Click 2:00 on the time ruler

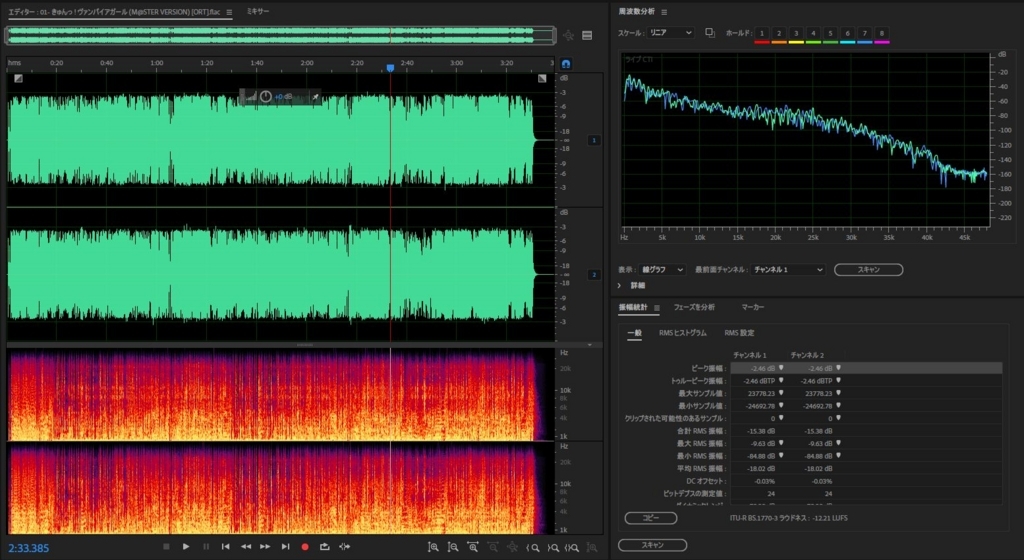[307, 63]
